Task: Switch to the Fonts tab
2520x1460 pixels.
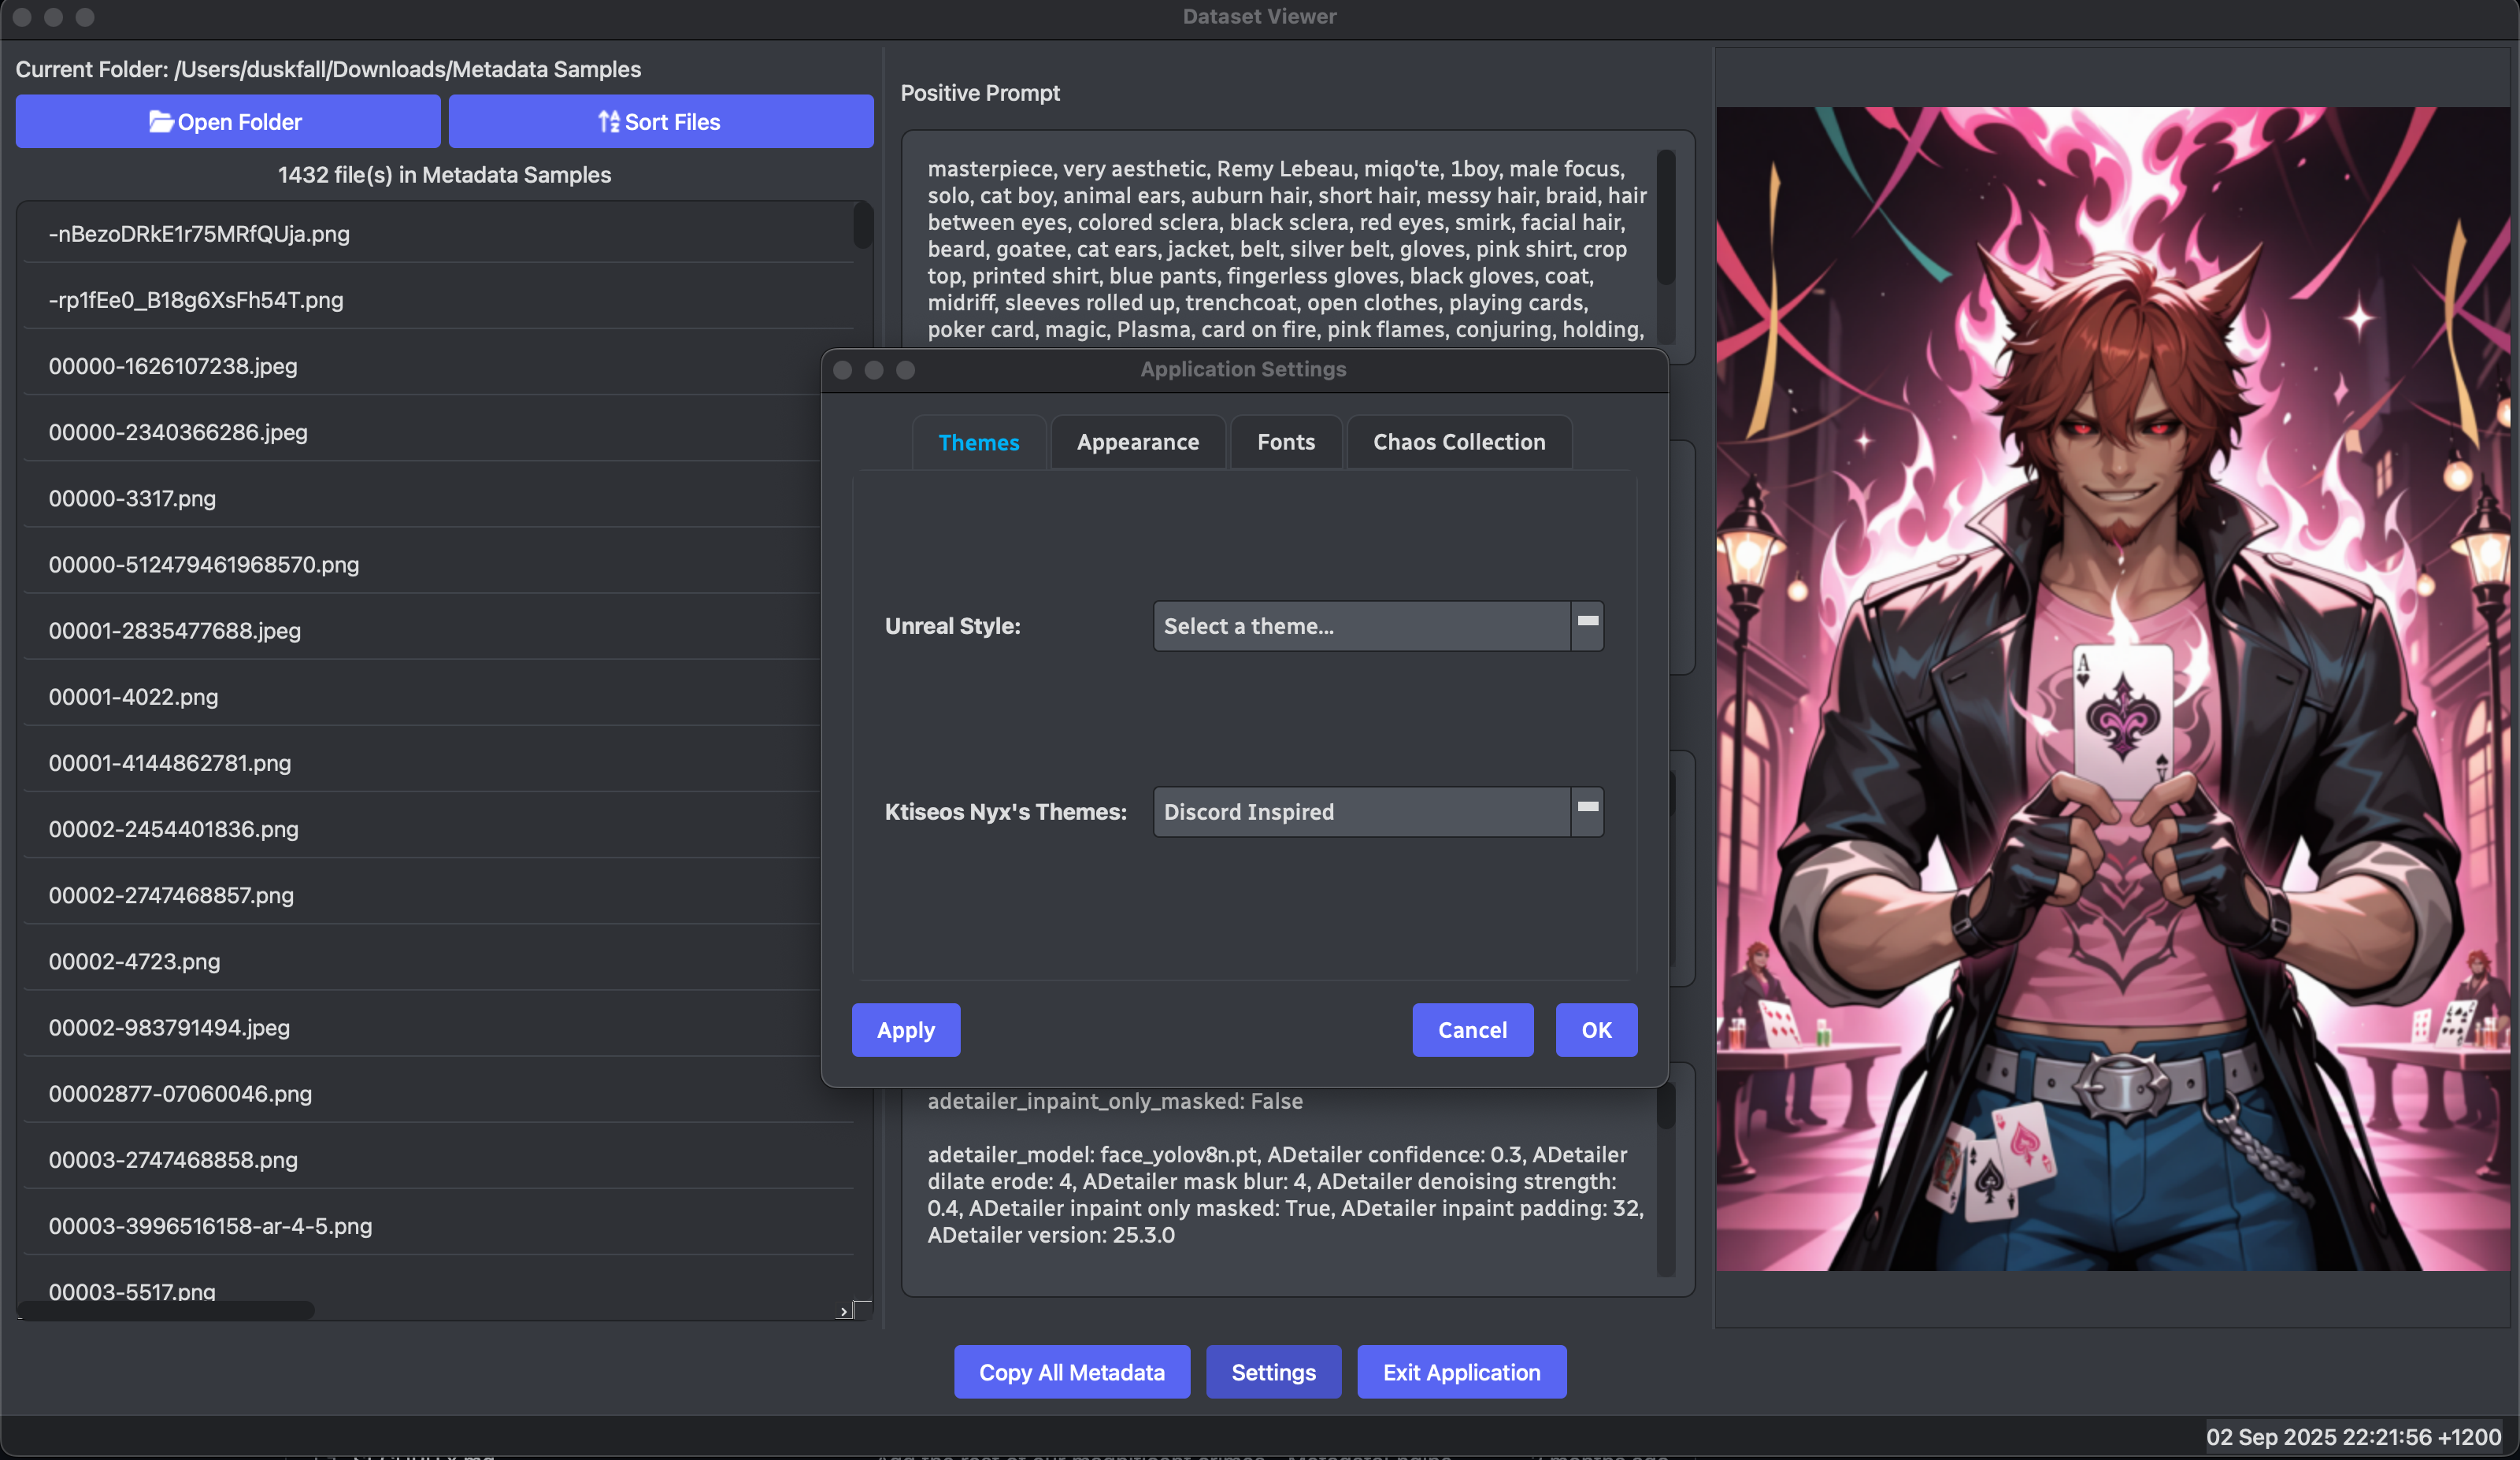Action: pyautogui.click(x=1285, y=442)
